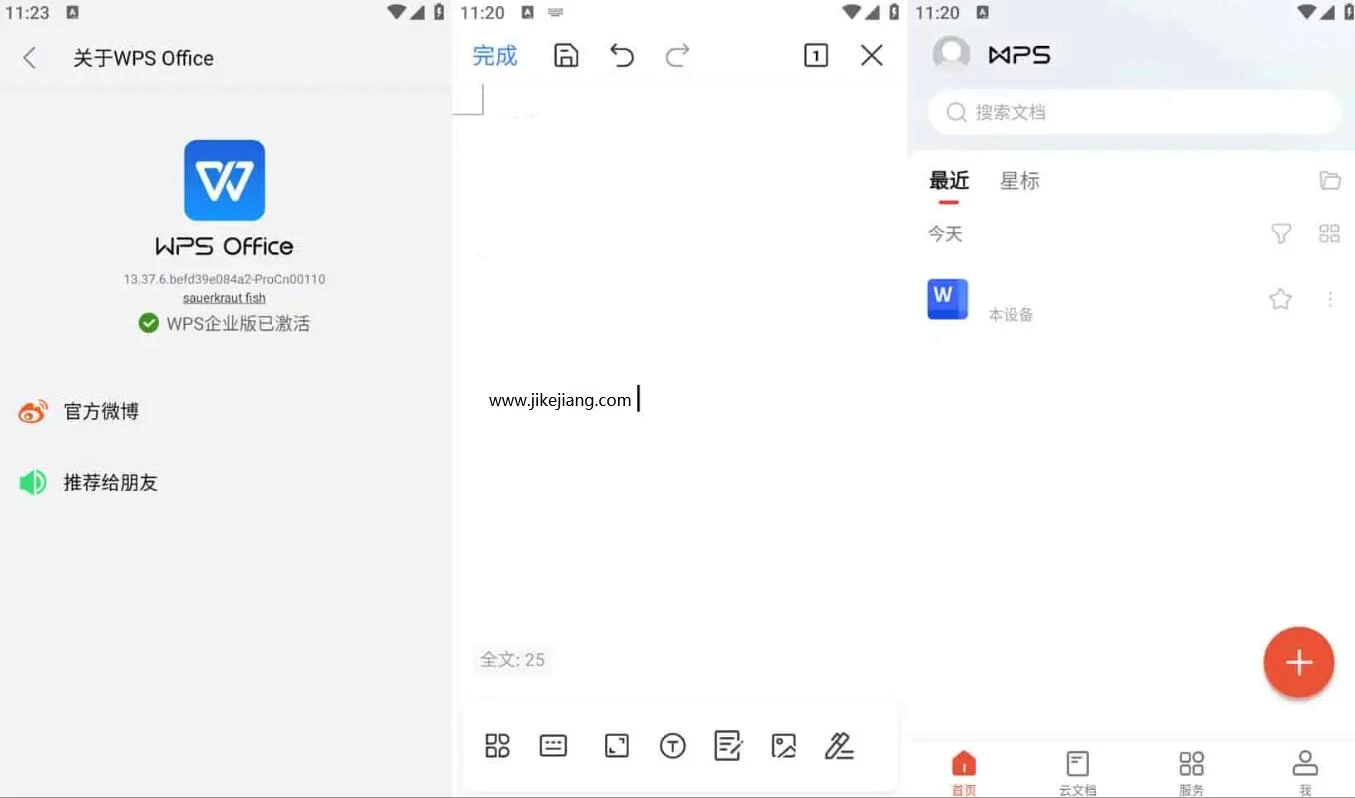Toggle fit-to-screen view icon

(x=617, y=745)
